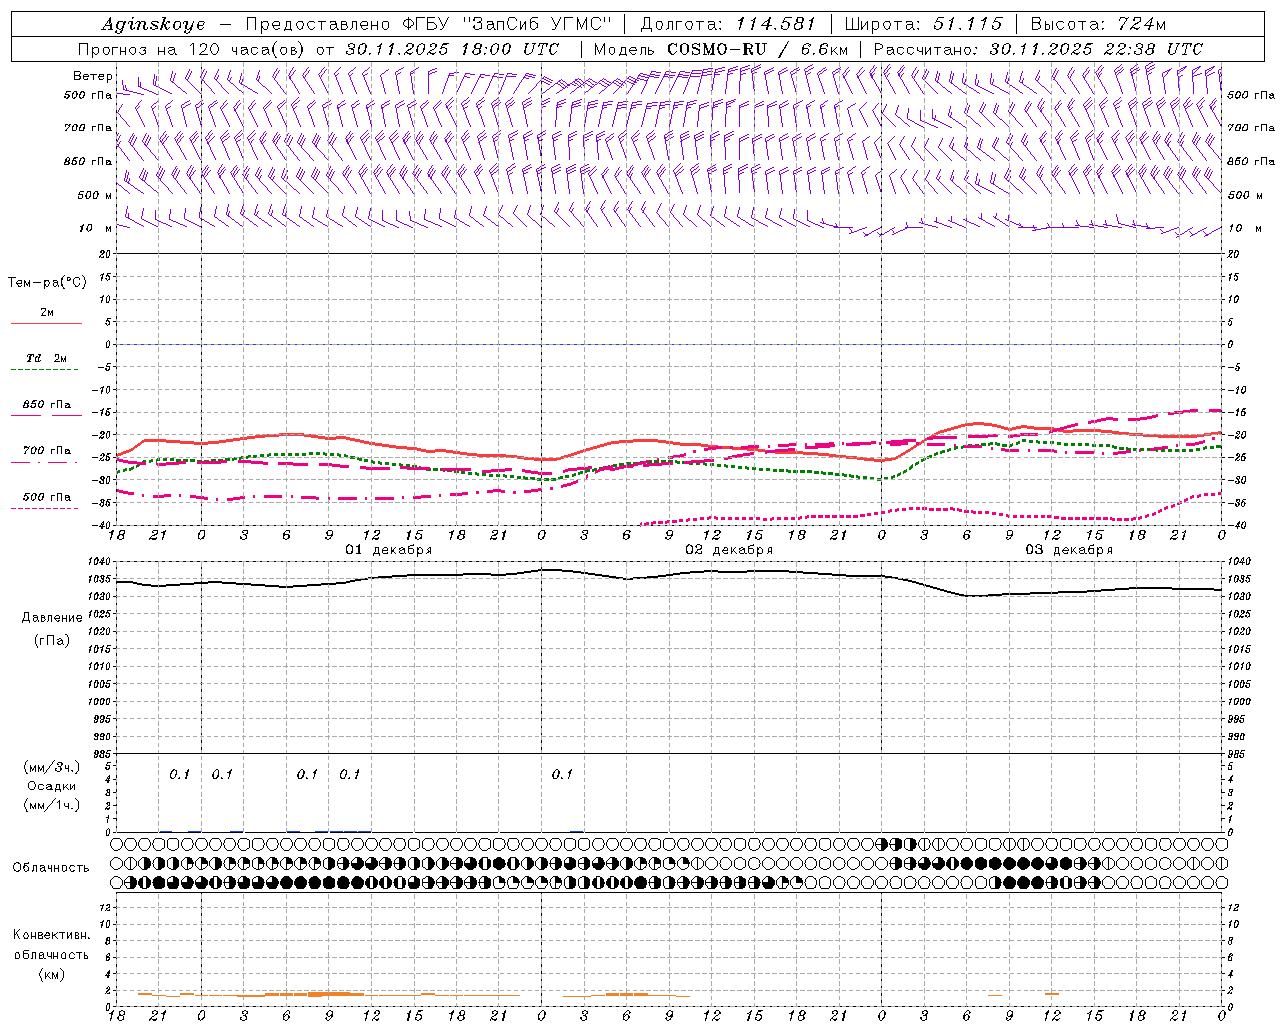This screenshot has height=1024, width=1280.
Task: Click the 02 декабря date label
Action: pos(729,550)
